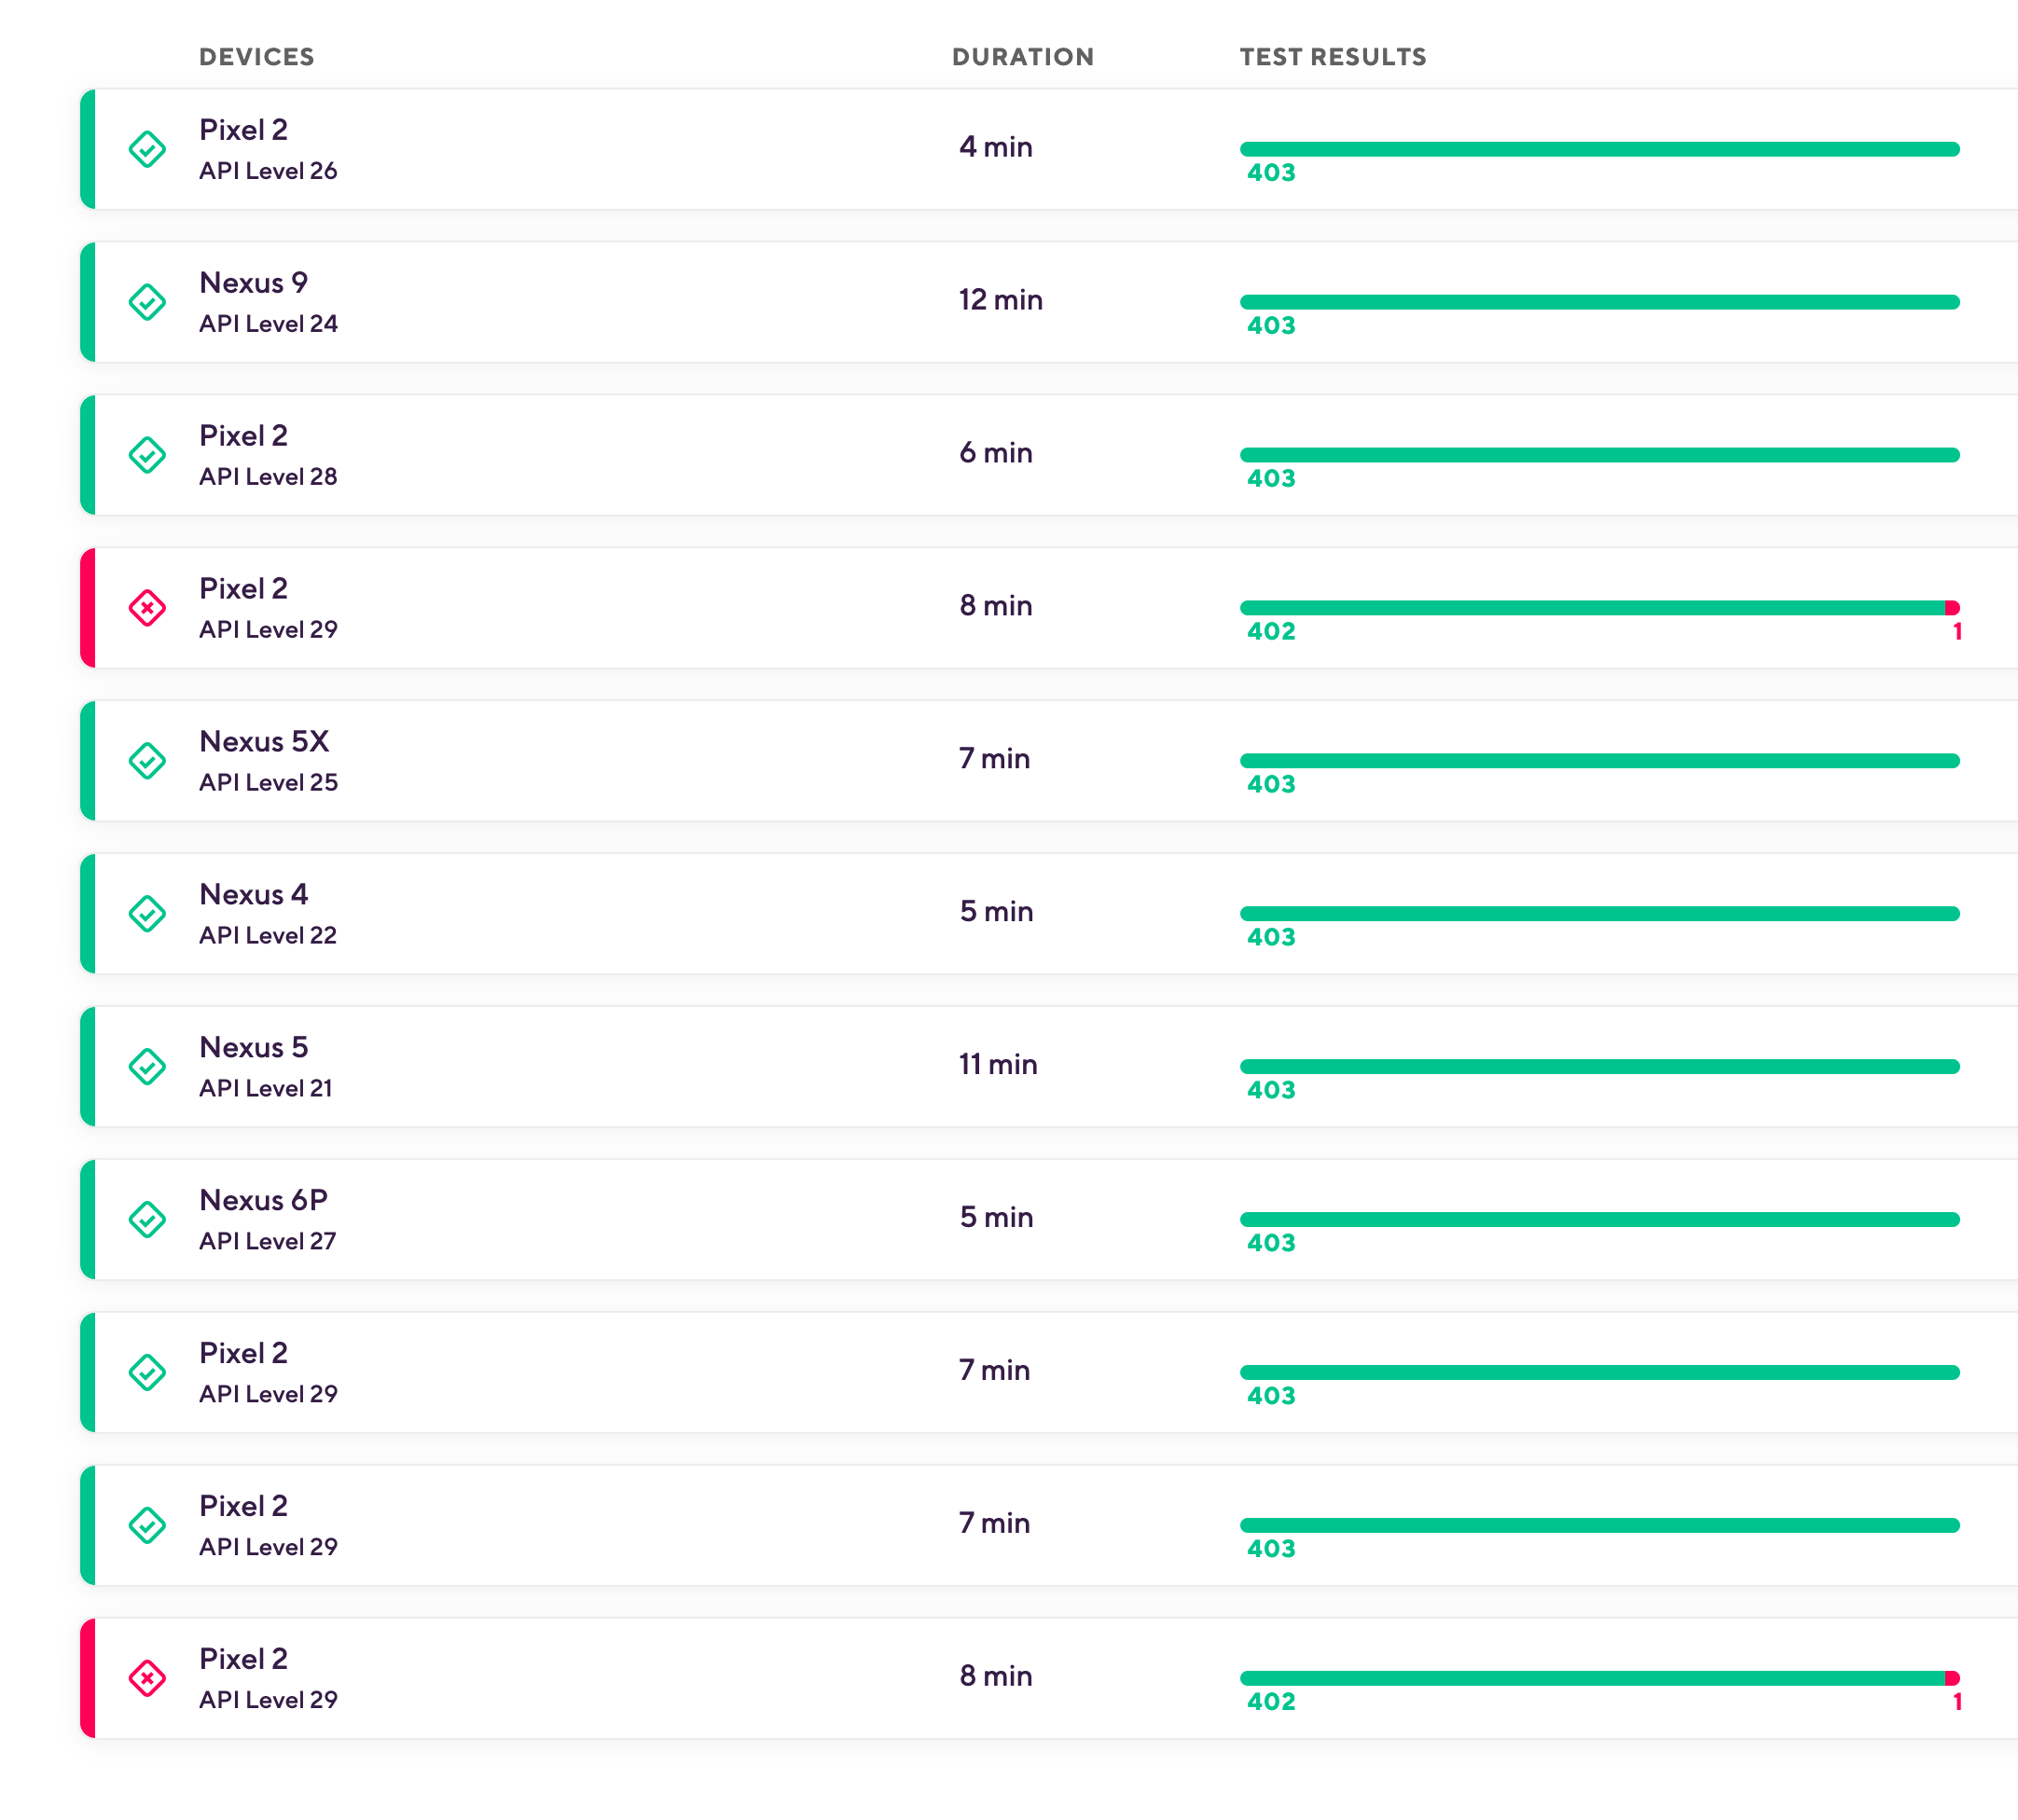
Task: Click the failure icon for Pixel 2 API 29
Action: pyautogui.click(x=147, y=608)
